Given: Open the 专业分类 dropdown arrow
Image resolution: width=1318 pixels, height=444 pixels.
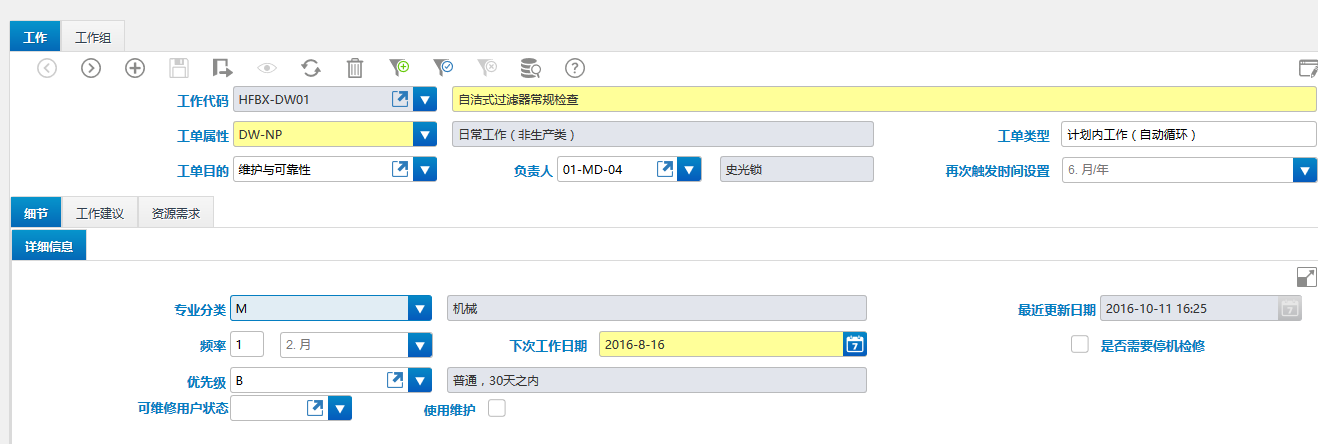Looking at the screenshot, I should click(420, 308).
